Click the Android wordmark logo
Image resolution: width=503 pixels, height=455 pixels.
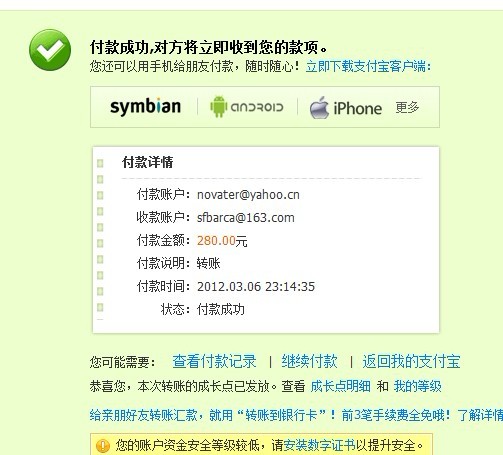(x=257, y=107)
